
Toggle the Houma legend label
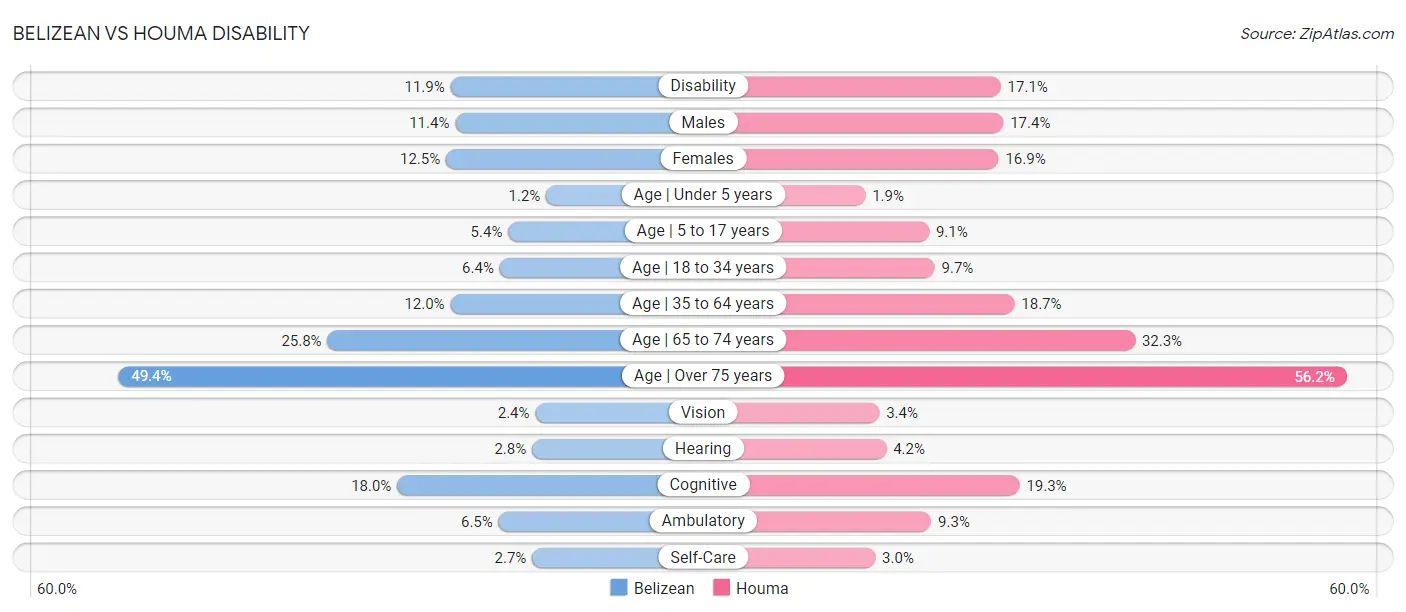coord(762,588)
